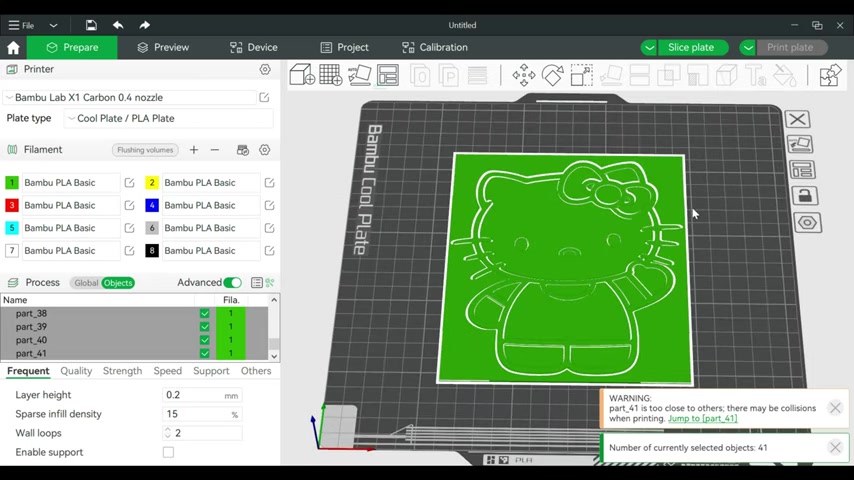Select the Move tool icon
The height and width of the screenshot is (480, 854).
(x=523, y=75)
